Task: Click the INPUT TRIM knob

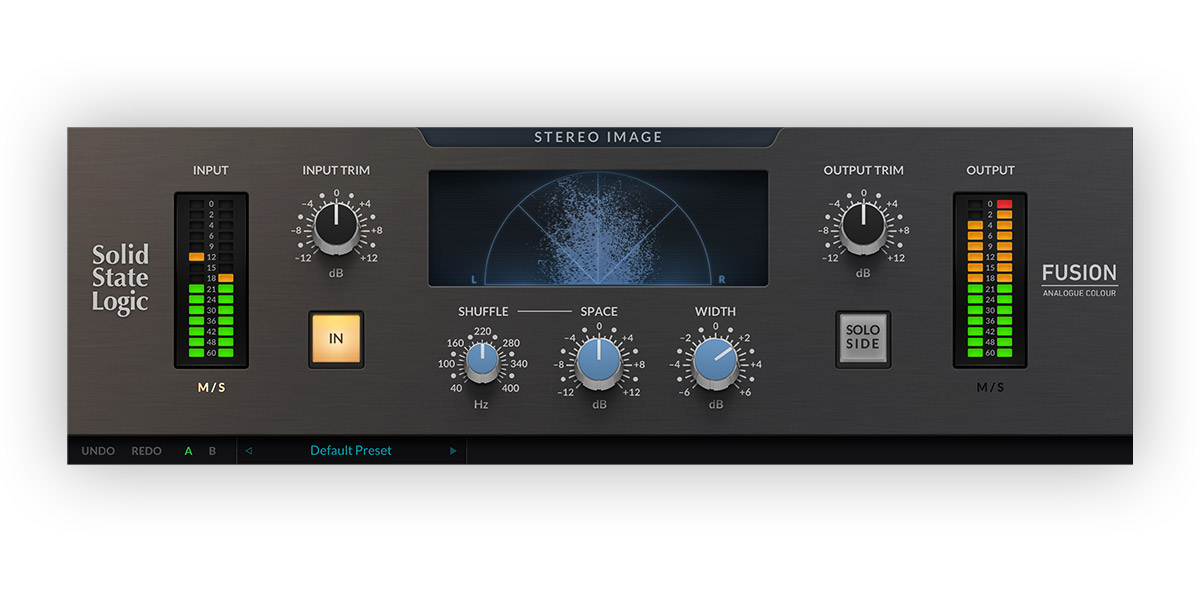Action: pos(335,228)
